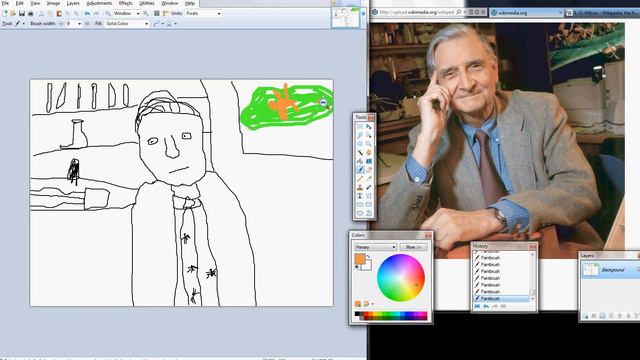Open the File menu
Screen dimensions: 640x360
pos(5,3)
